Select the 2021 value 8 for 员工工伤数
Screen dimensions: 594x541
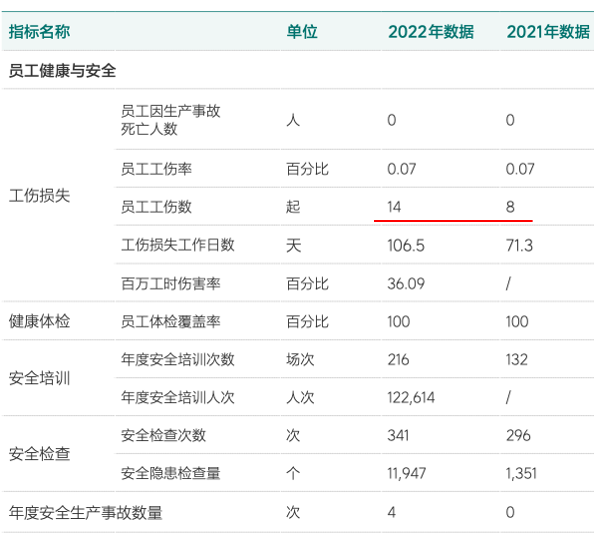510,207
